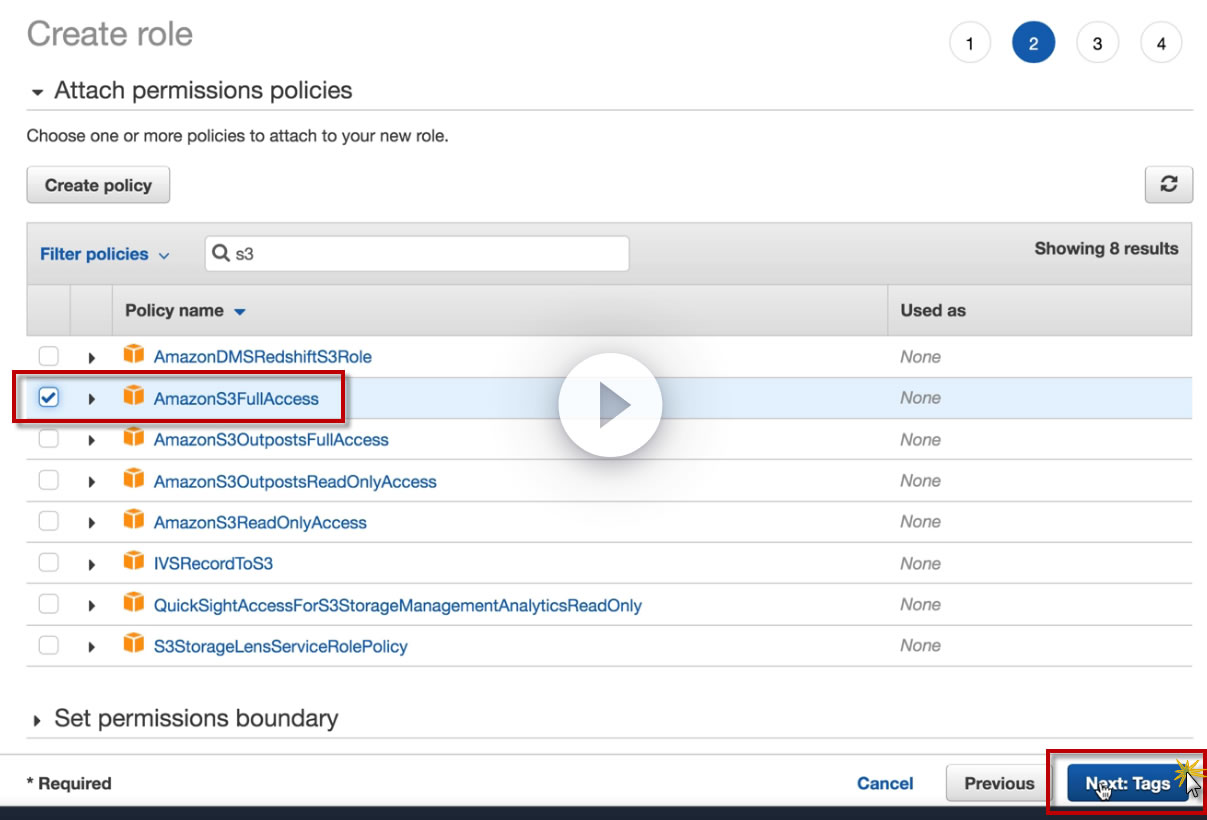This screenshot has height=820, width=1207.
Task: Click the Cancel link
Action: point(885,784)
